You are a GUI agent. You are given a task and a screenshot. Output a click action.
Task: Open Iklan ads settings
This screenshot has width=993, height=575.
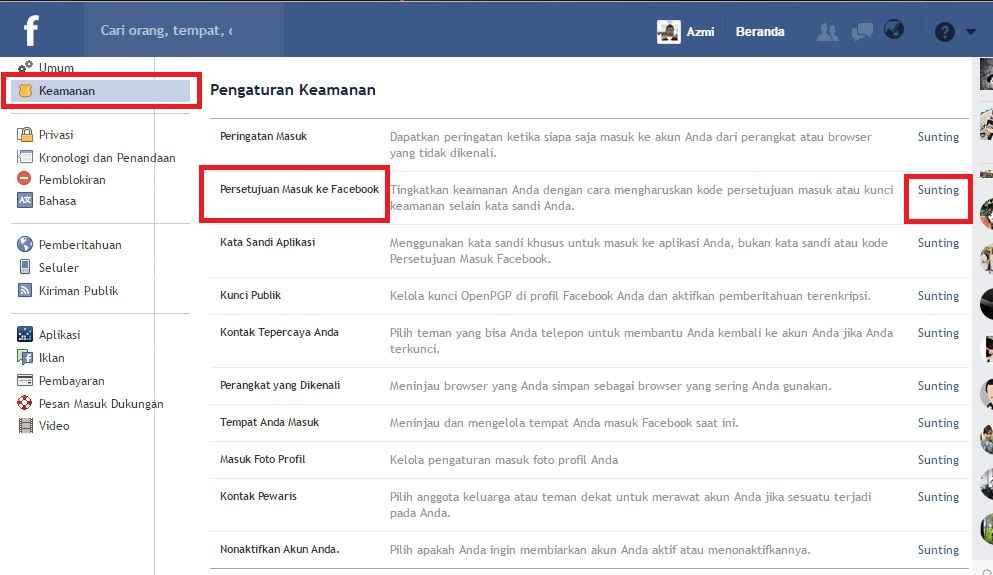(51, 358)
